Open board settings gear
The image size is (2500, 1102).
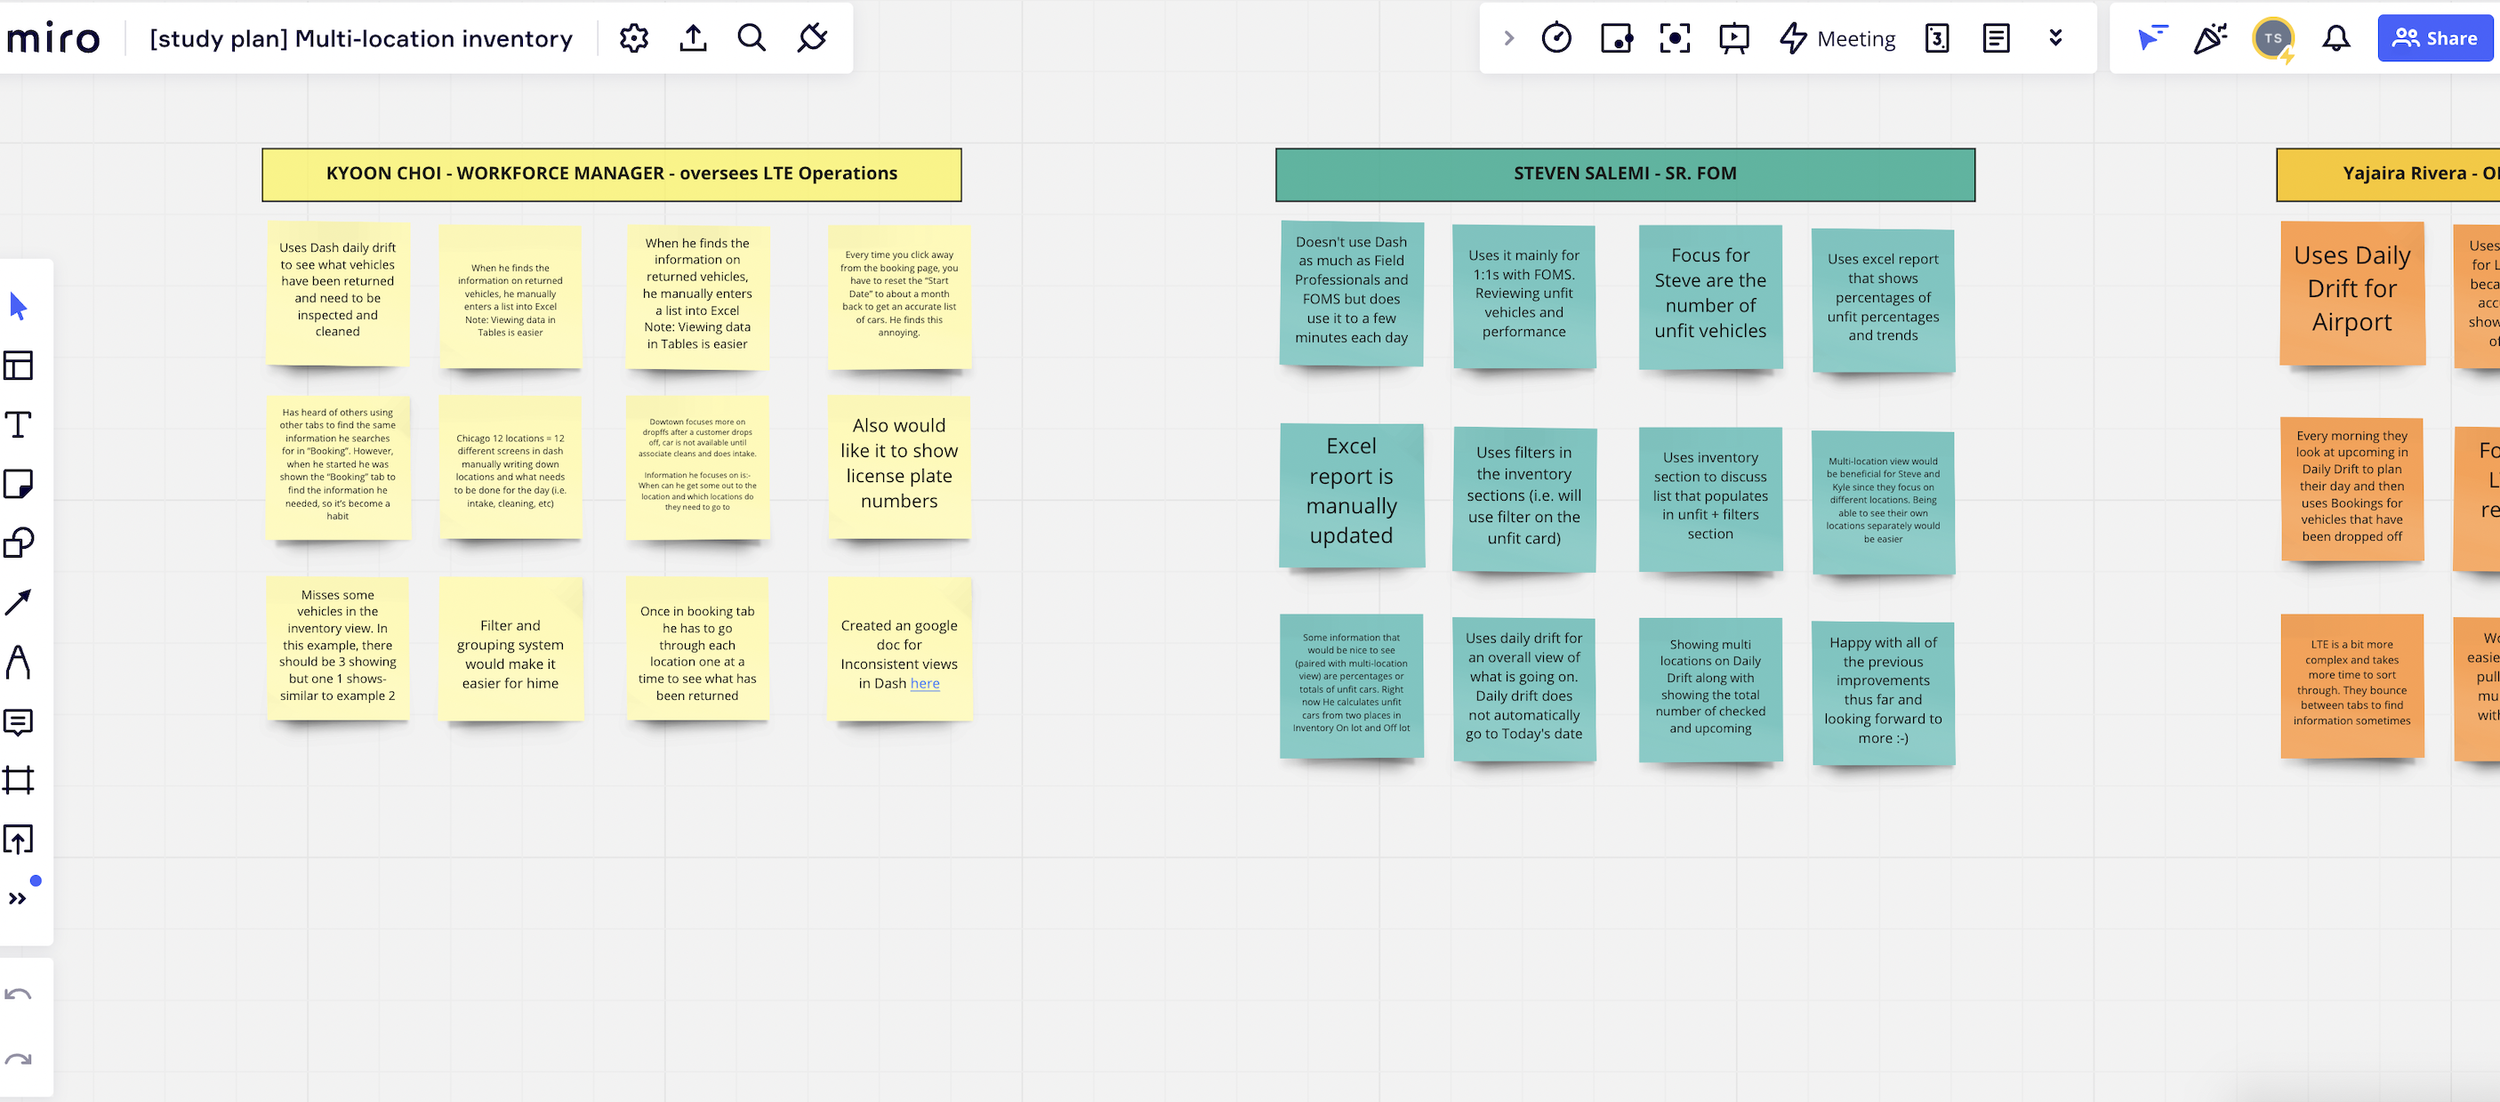click(x=634, y=39)
